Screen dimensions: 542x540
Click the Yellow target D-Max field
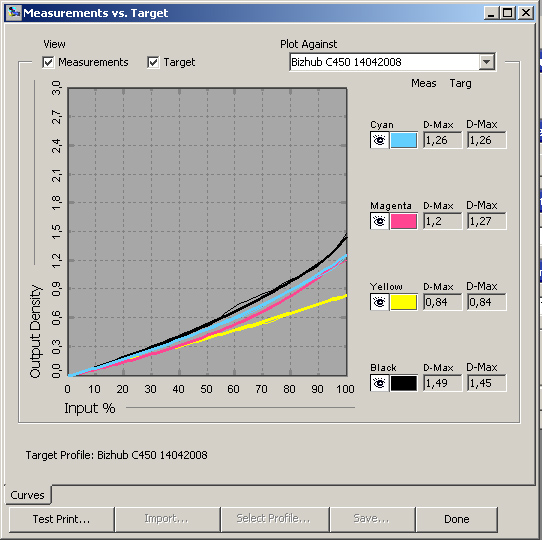coord(487,302)
